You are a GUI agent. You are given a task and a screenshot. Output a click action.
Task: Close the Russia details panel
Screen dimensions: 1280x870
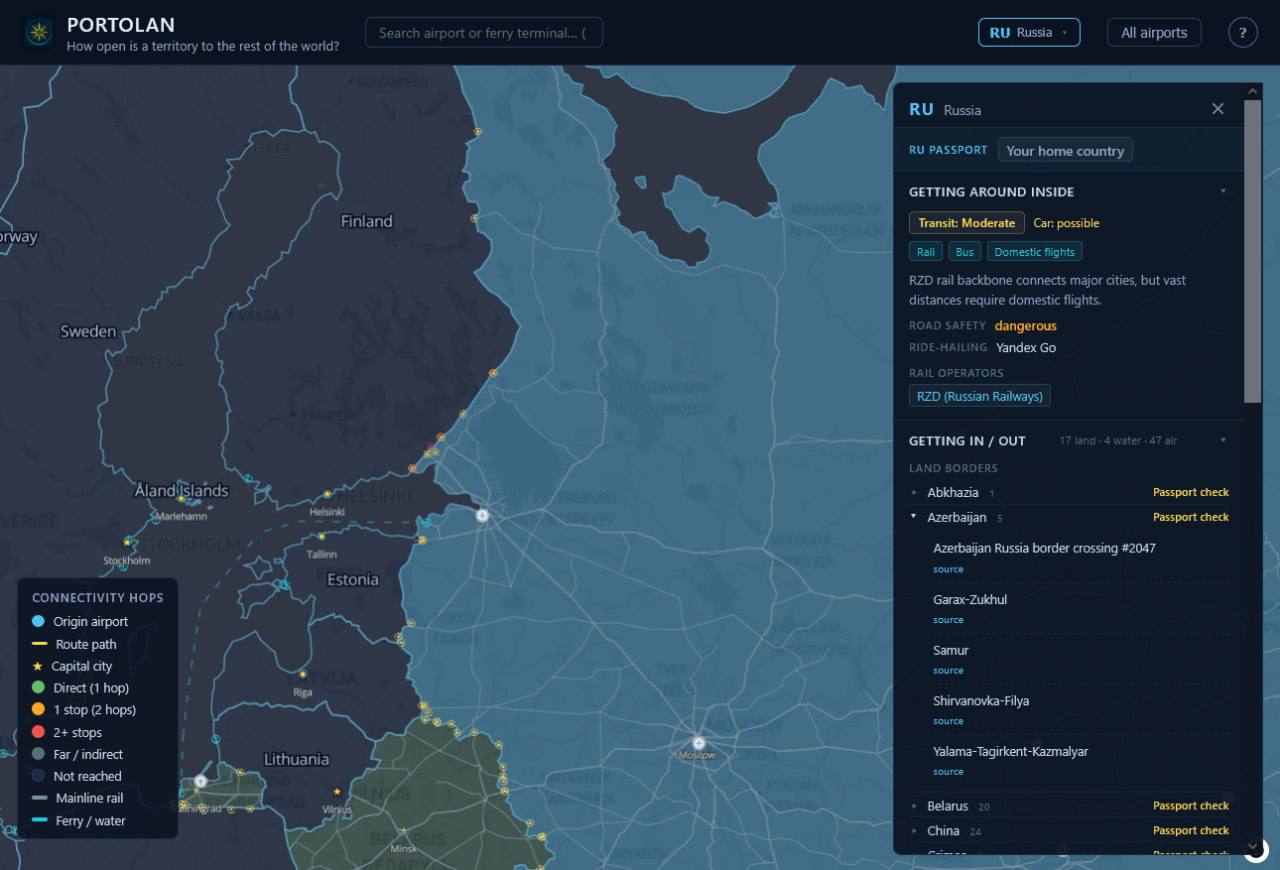1217,109
